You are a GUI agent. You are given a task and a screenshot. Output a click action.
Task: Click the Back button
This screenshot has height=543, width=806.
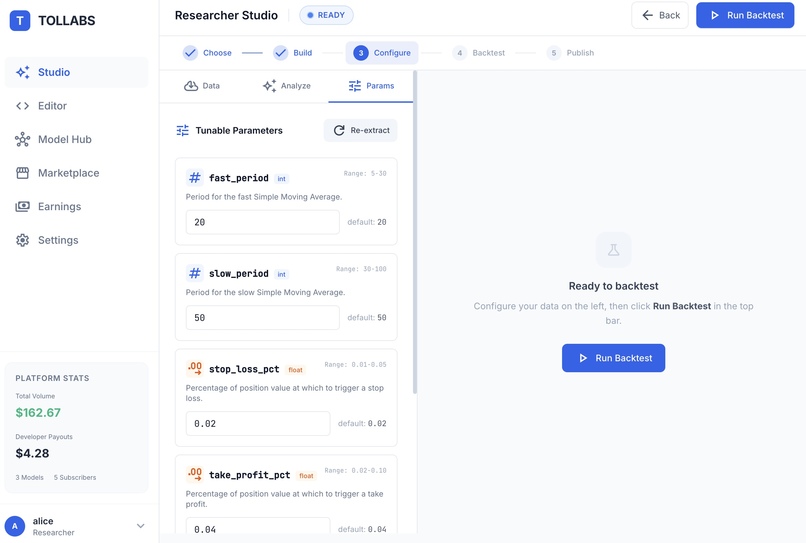click(660, 15)
